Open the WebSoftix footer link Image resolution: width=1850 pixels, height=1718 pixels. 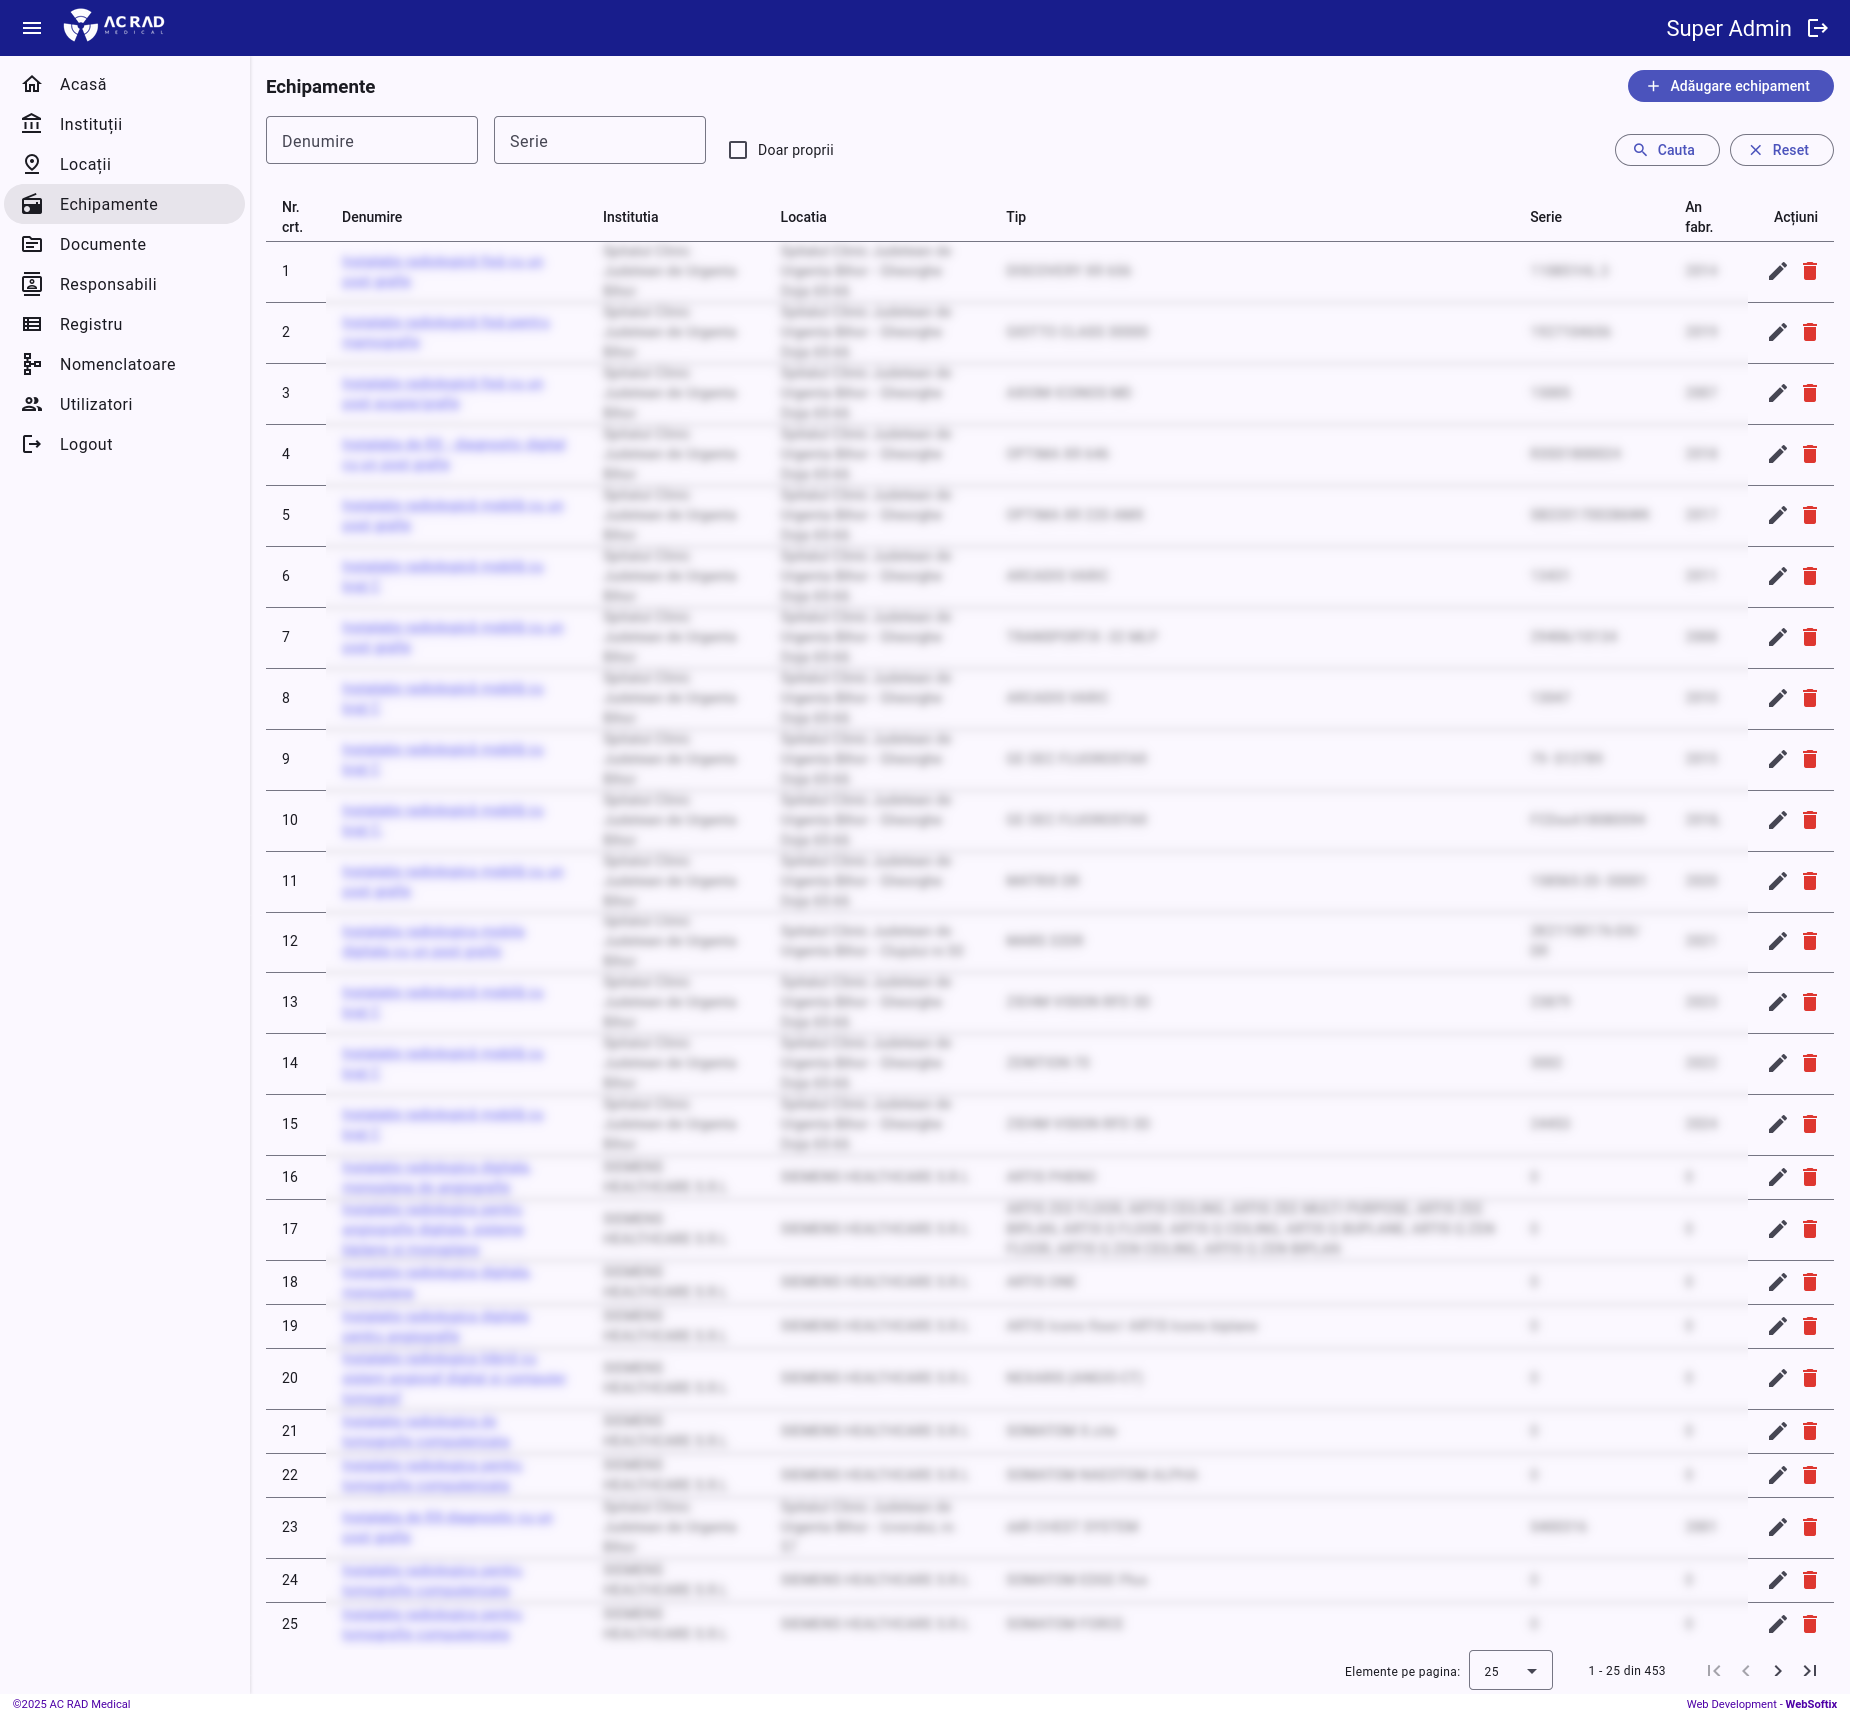[1811, 1704]
